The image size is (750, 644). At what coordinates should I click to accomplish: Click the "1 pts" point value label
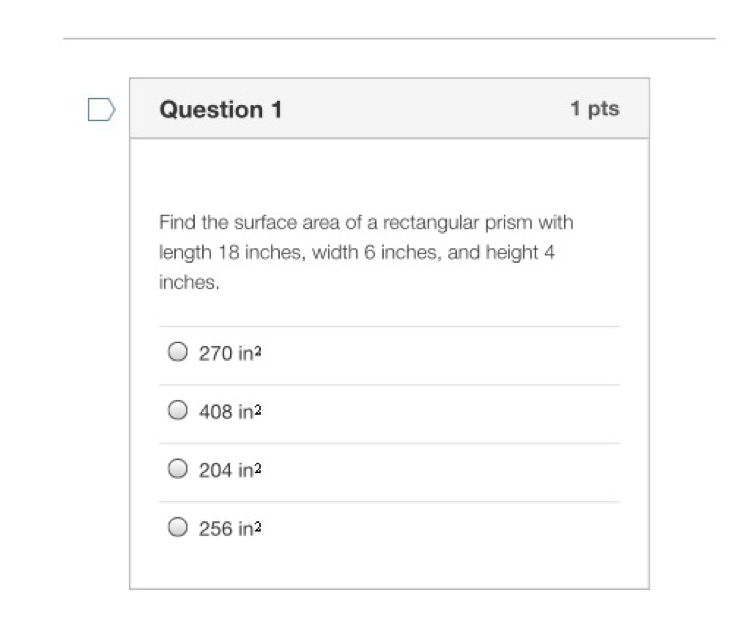pos(595,109)
